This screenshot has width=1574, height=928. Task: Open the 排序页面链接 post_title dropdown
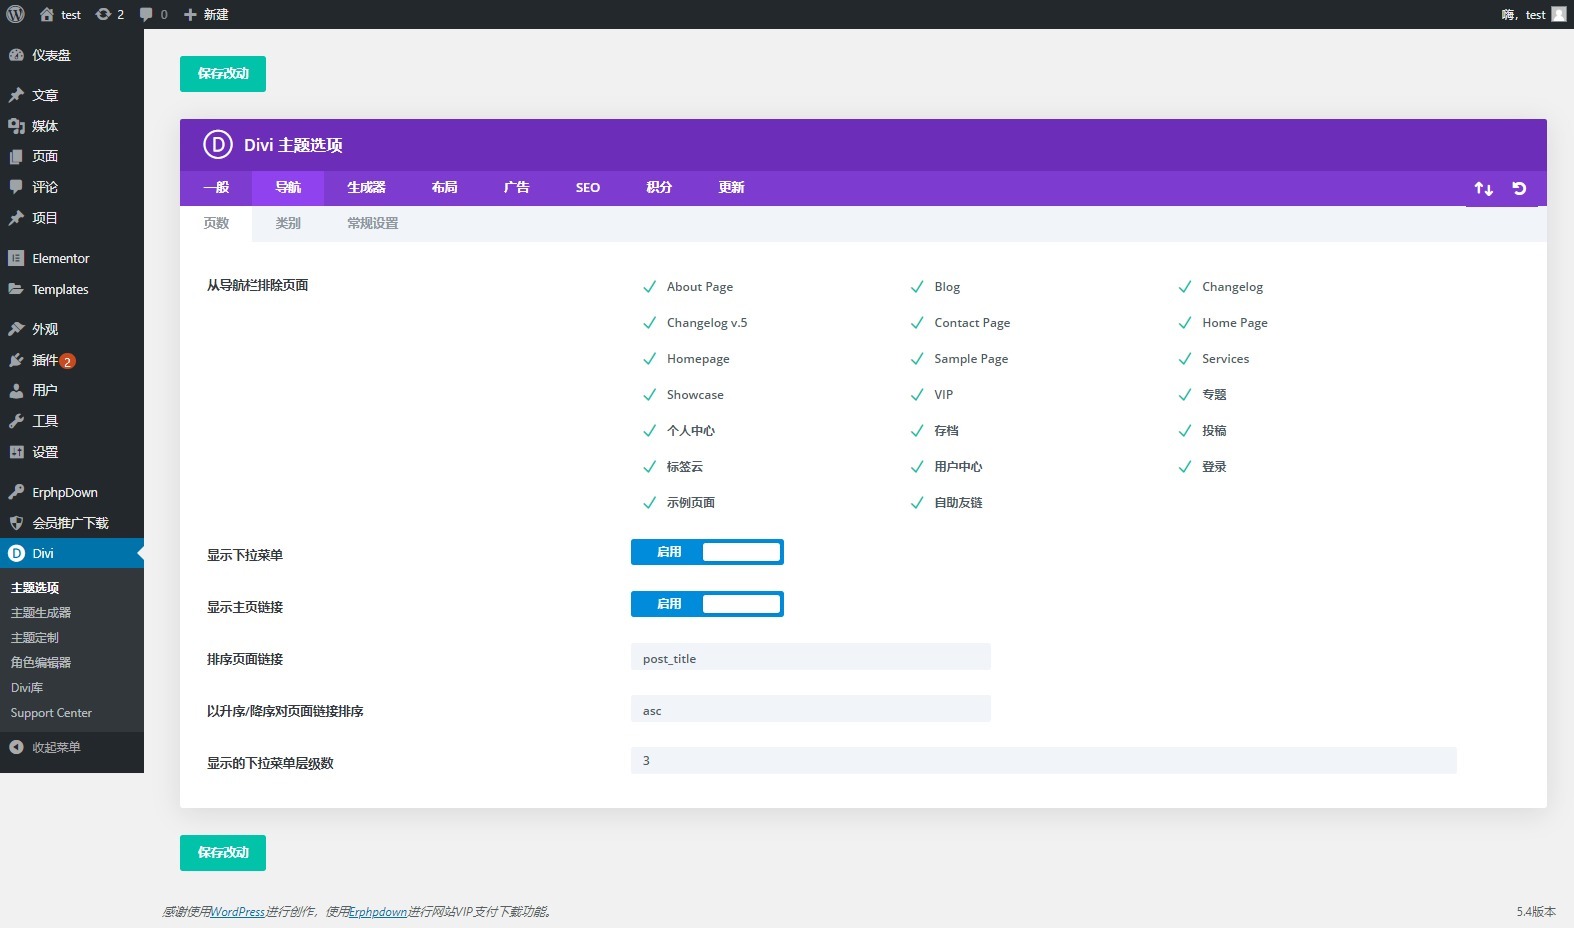[811, 657]
